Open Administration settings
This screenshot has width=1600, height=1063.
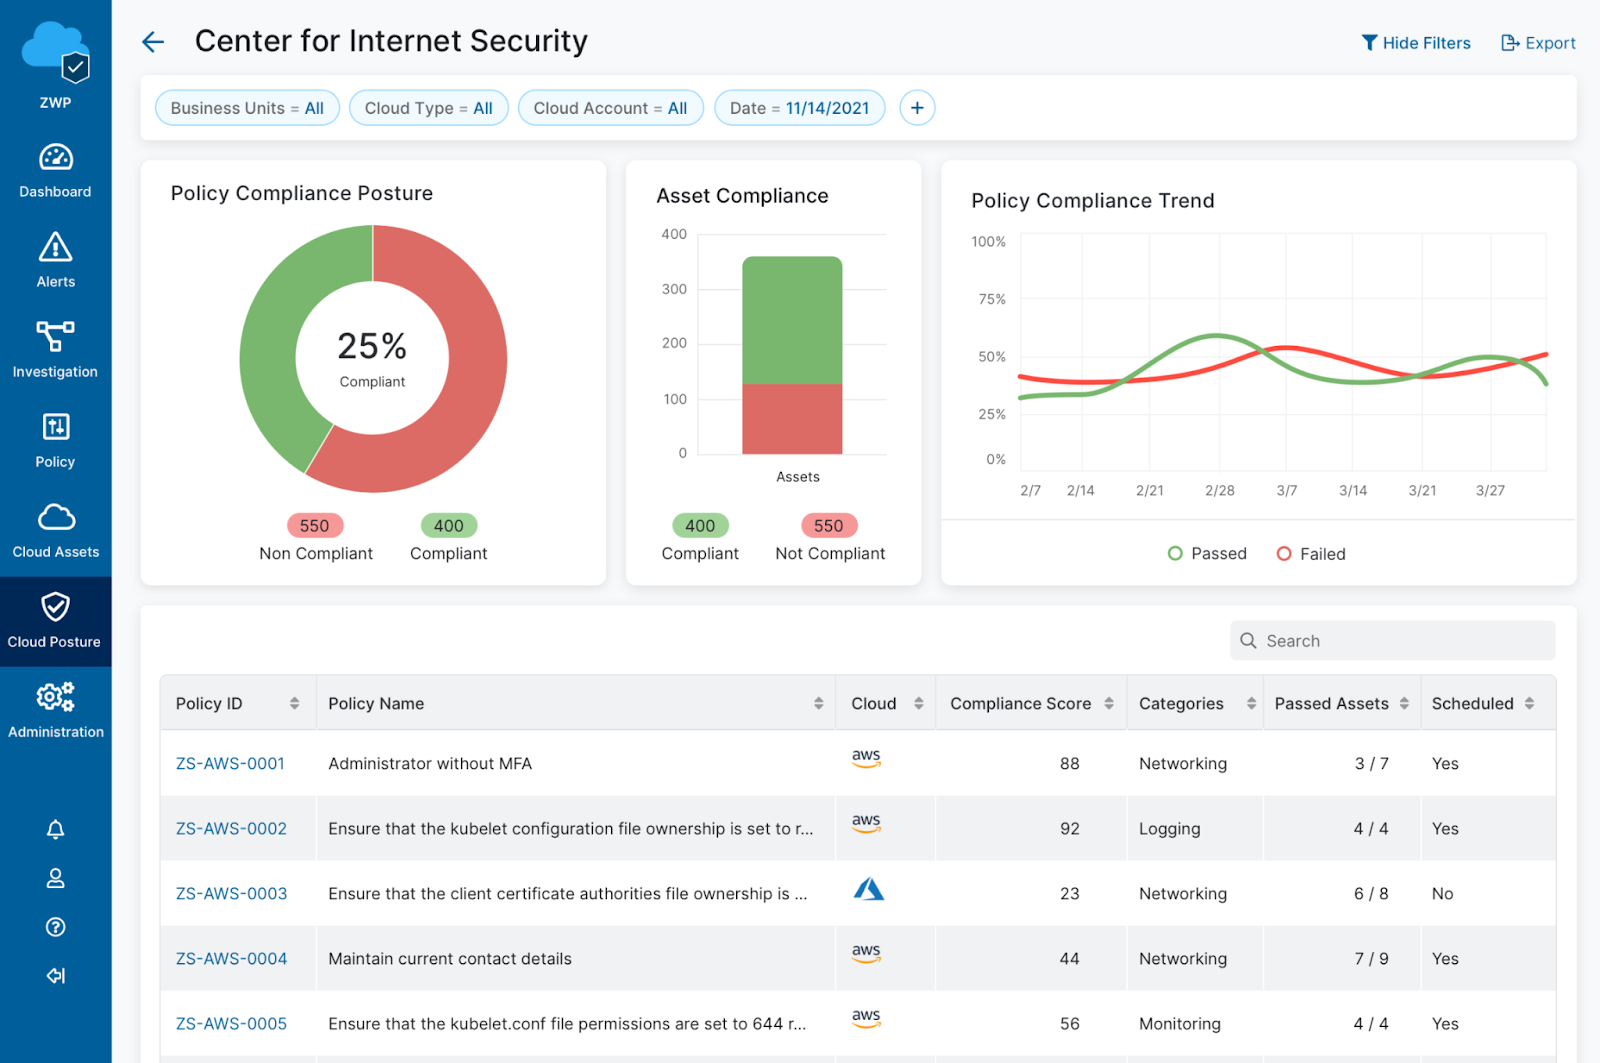pyautogui.click(x=55, y=710)
